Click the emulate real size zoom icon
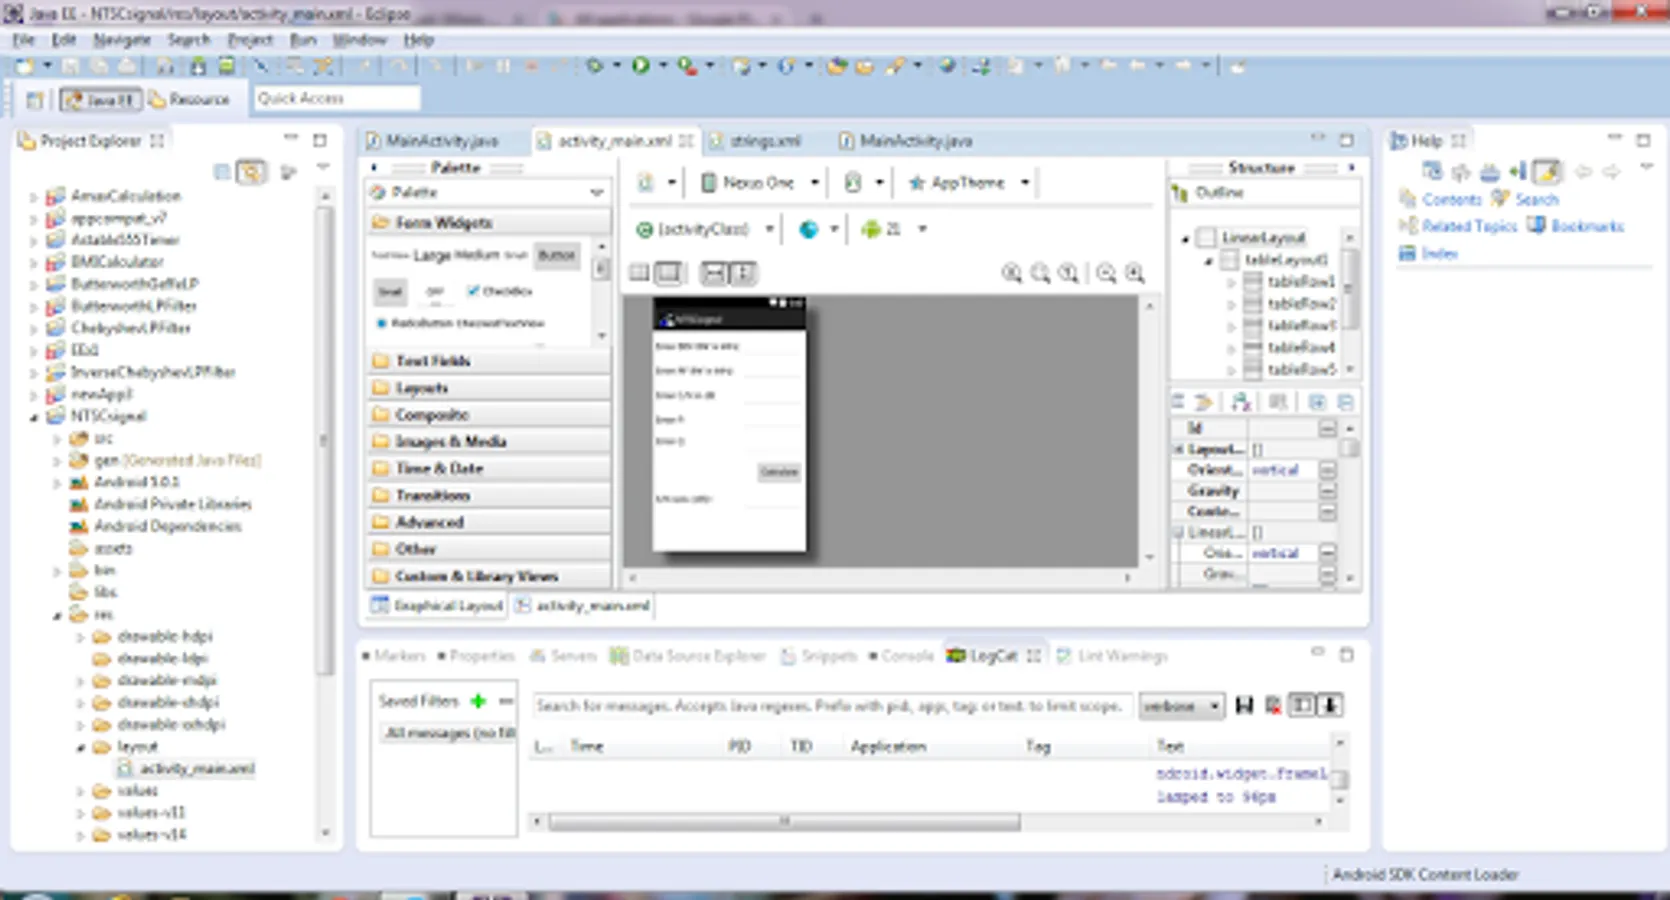 point(1012,273)
